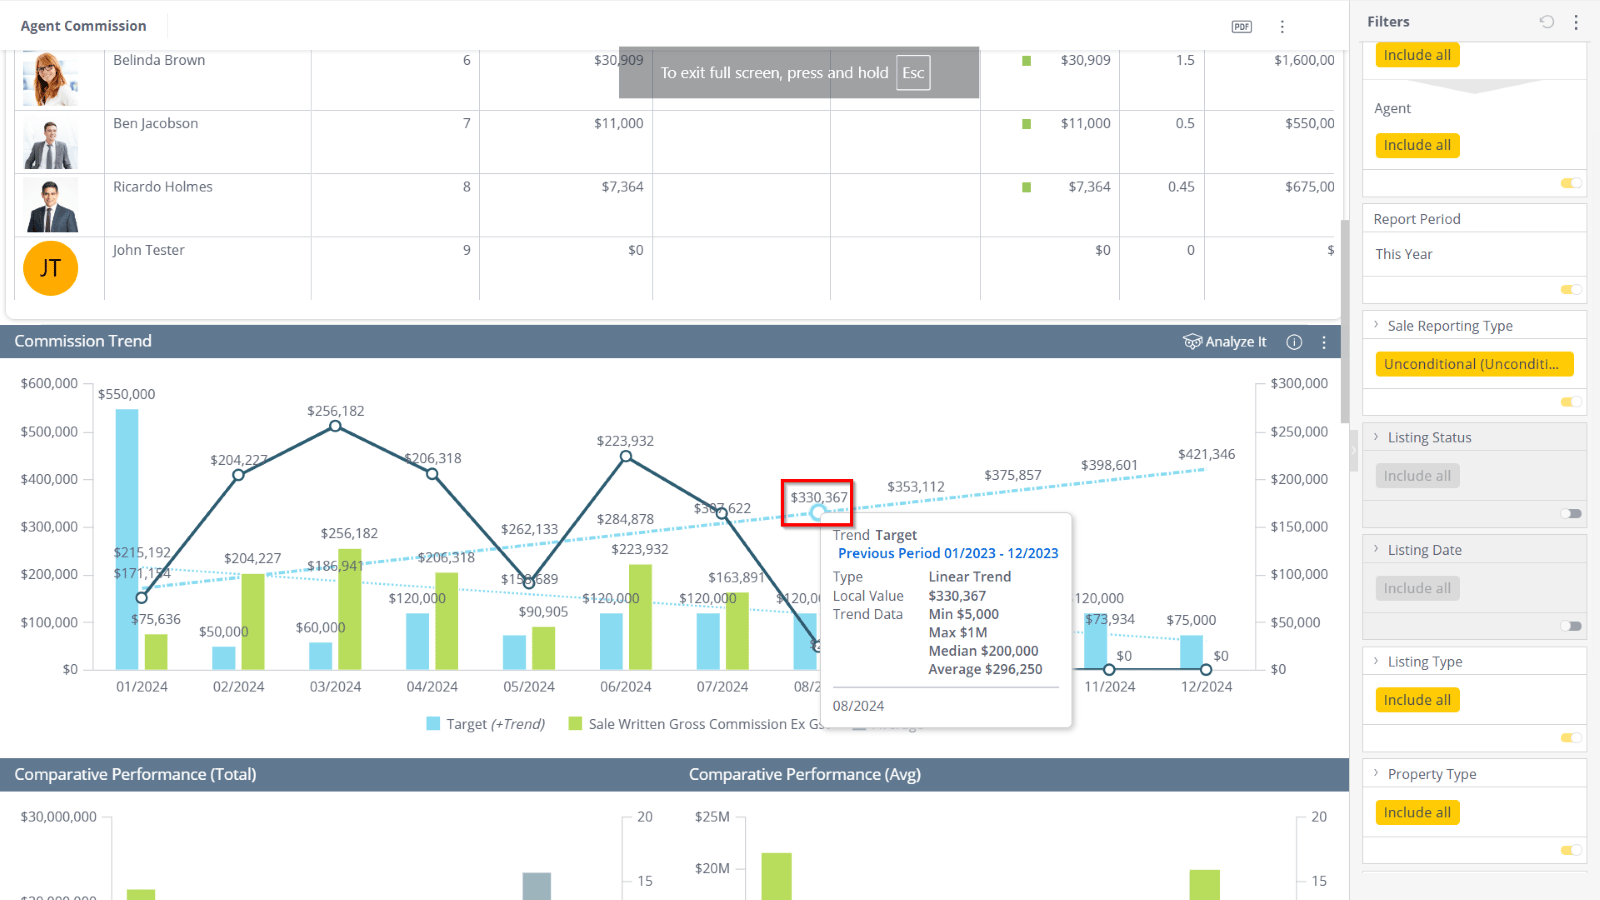Click Agent filter's Include all button

click(1417, 145)
